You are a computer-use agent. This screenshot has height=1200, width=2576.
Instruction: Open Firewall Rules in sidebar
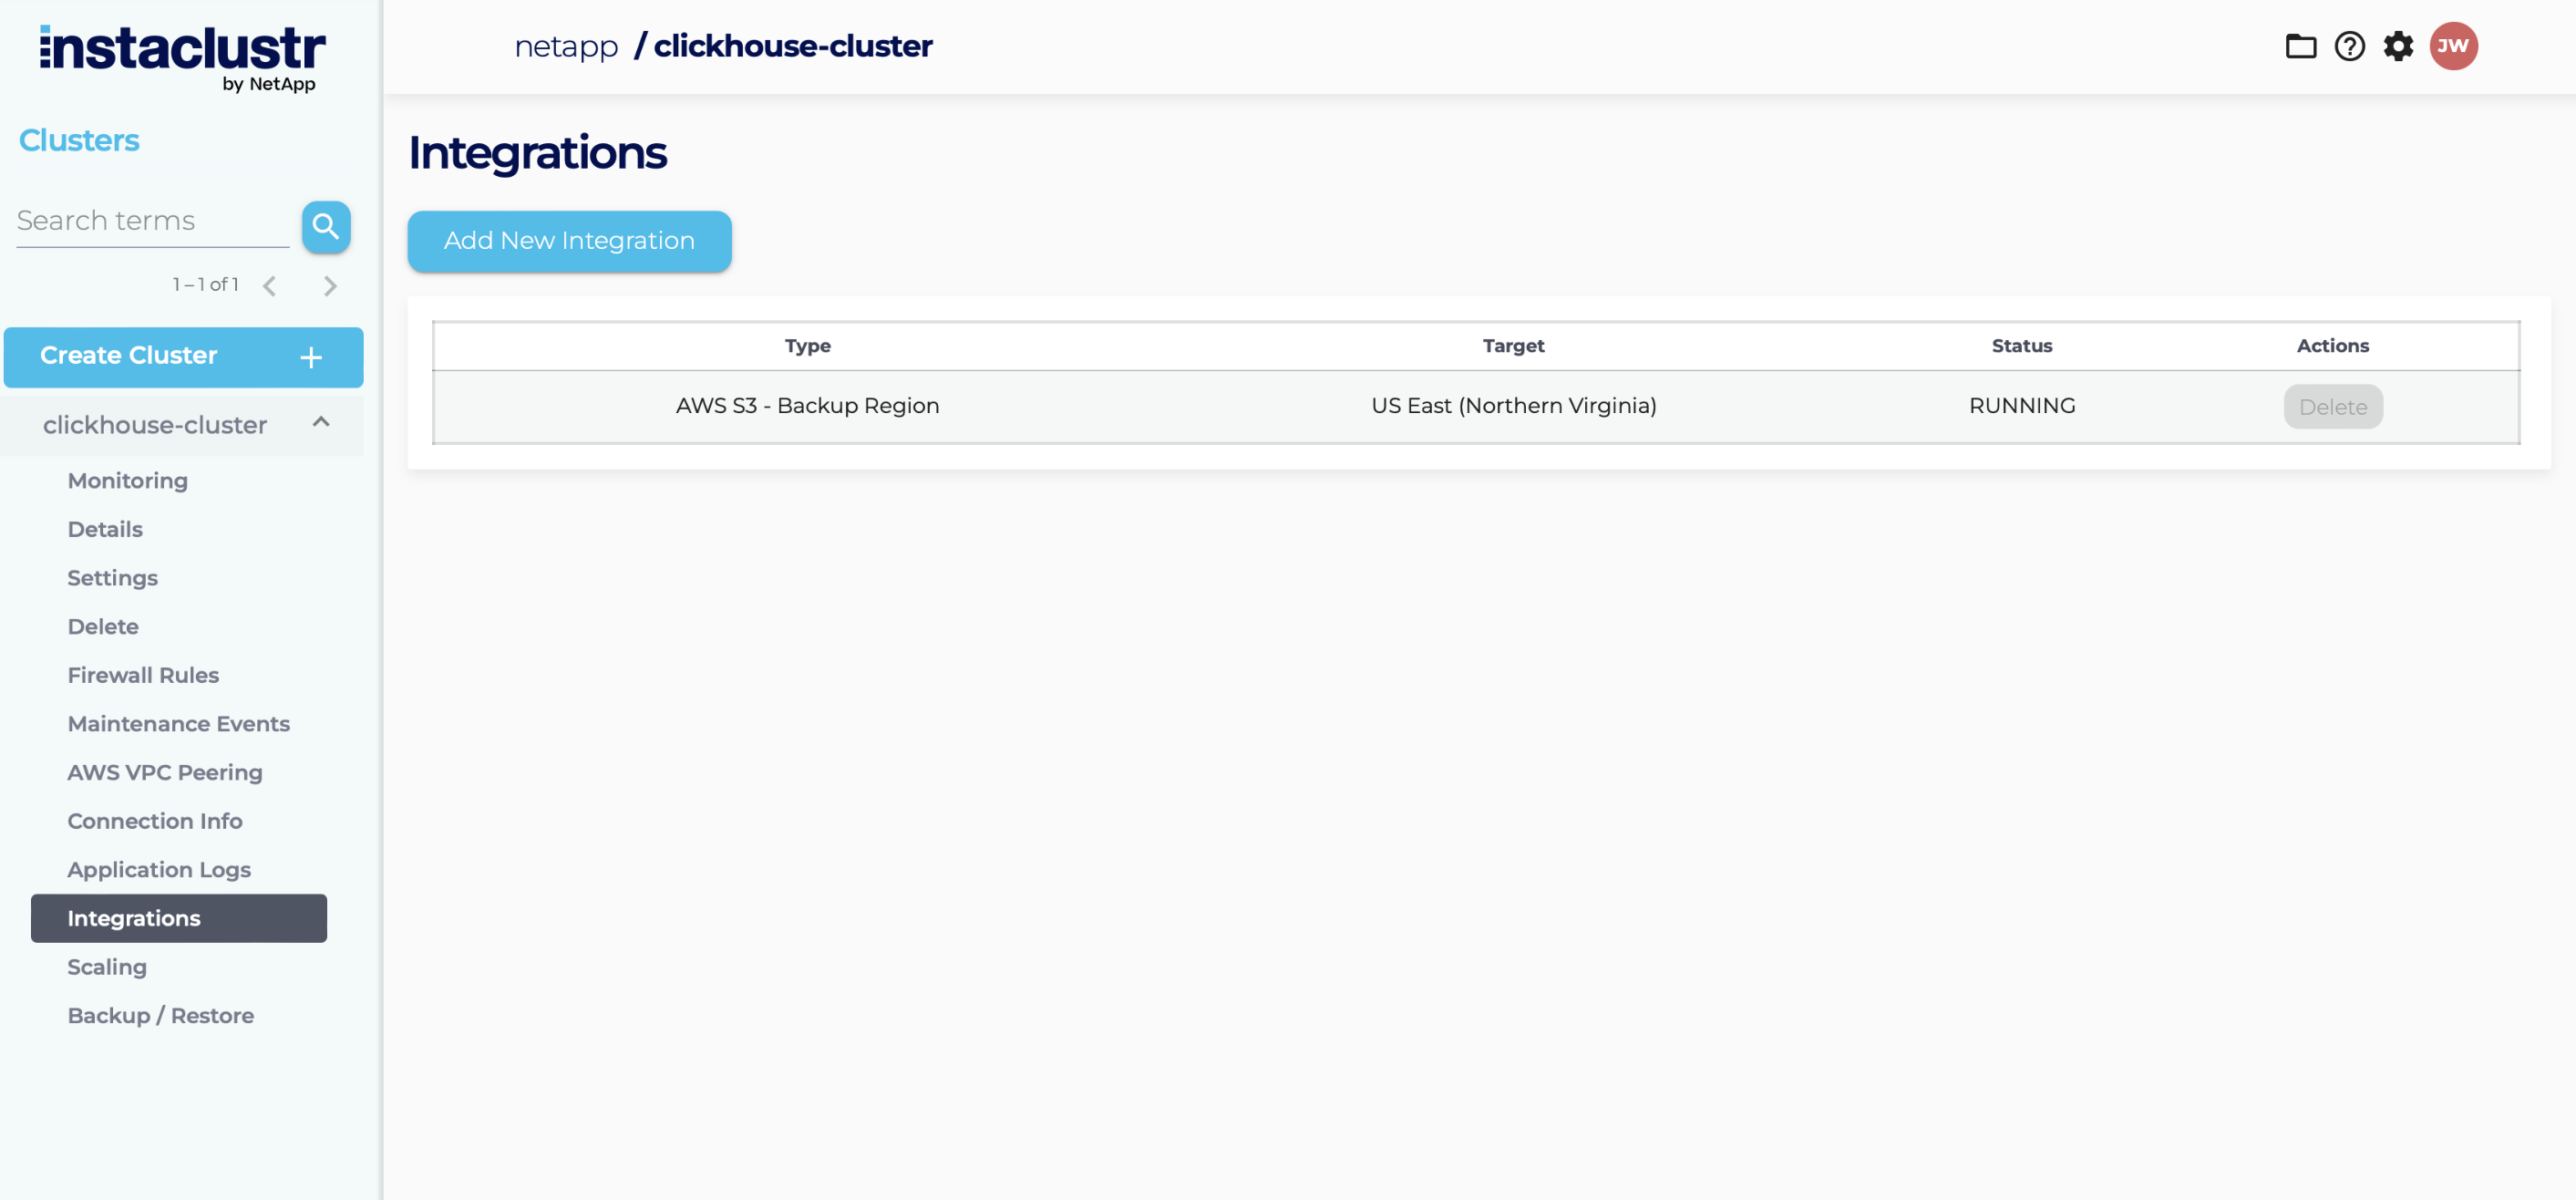(x=143, y=675)
